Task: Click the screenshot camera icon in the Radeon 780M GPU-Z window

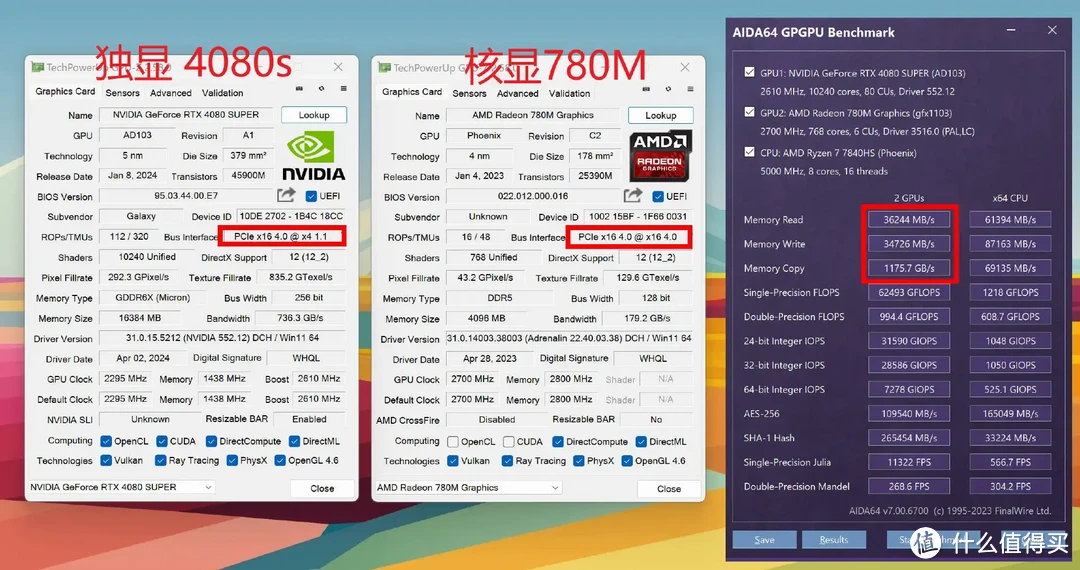Action: 646,89
